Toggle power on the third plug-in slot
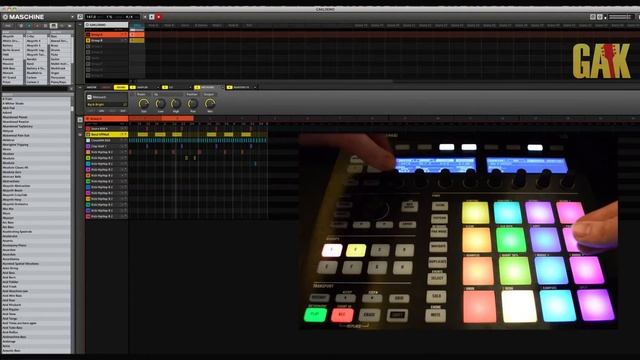This screenshot has height=360, width=640. click(x=197, y=87)
